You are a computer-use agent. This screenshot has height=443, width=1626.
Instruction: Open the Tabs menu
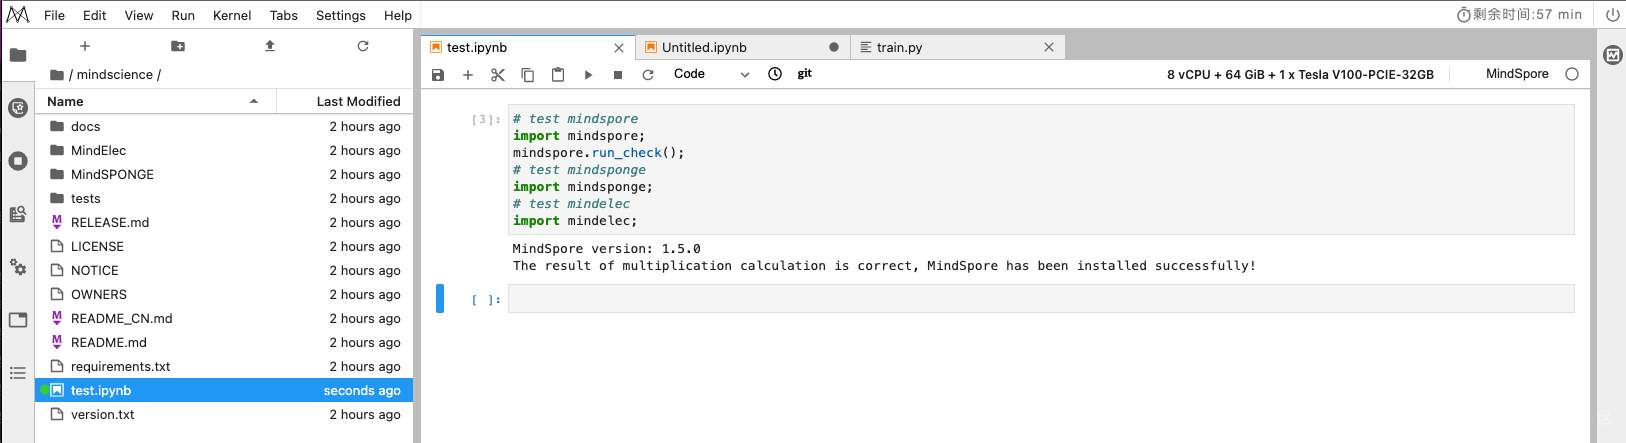pos(284,15)
